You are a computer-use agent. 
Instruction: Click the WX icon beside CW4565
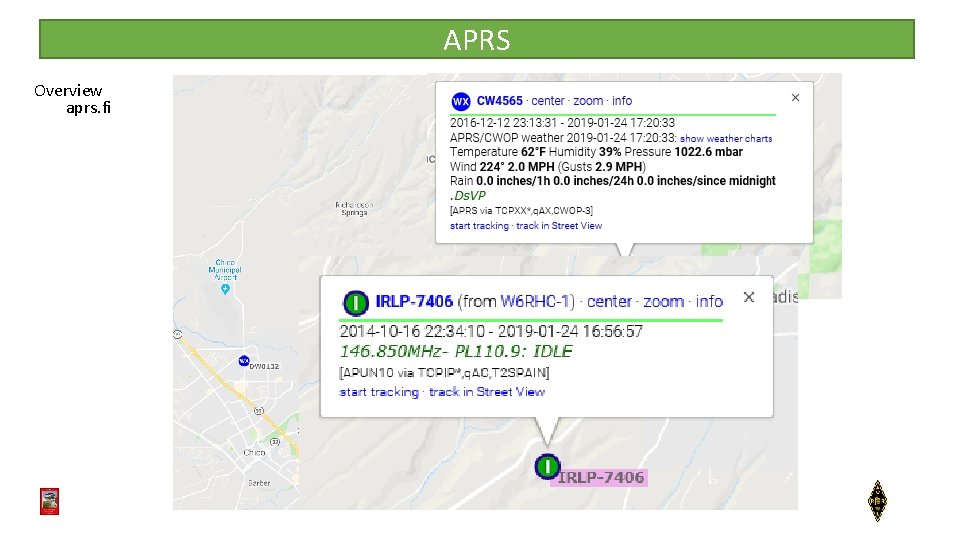click(x=460, y=101)
